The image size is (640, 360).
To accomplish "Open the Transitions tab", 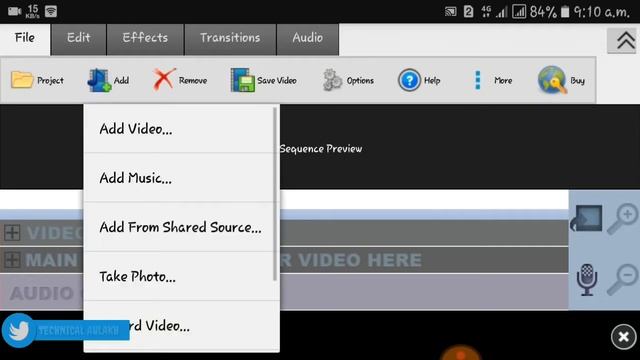I will pos(230,39).
